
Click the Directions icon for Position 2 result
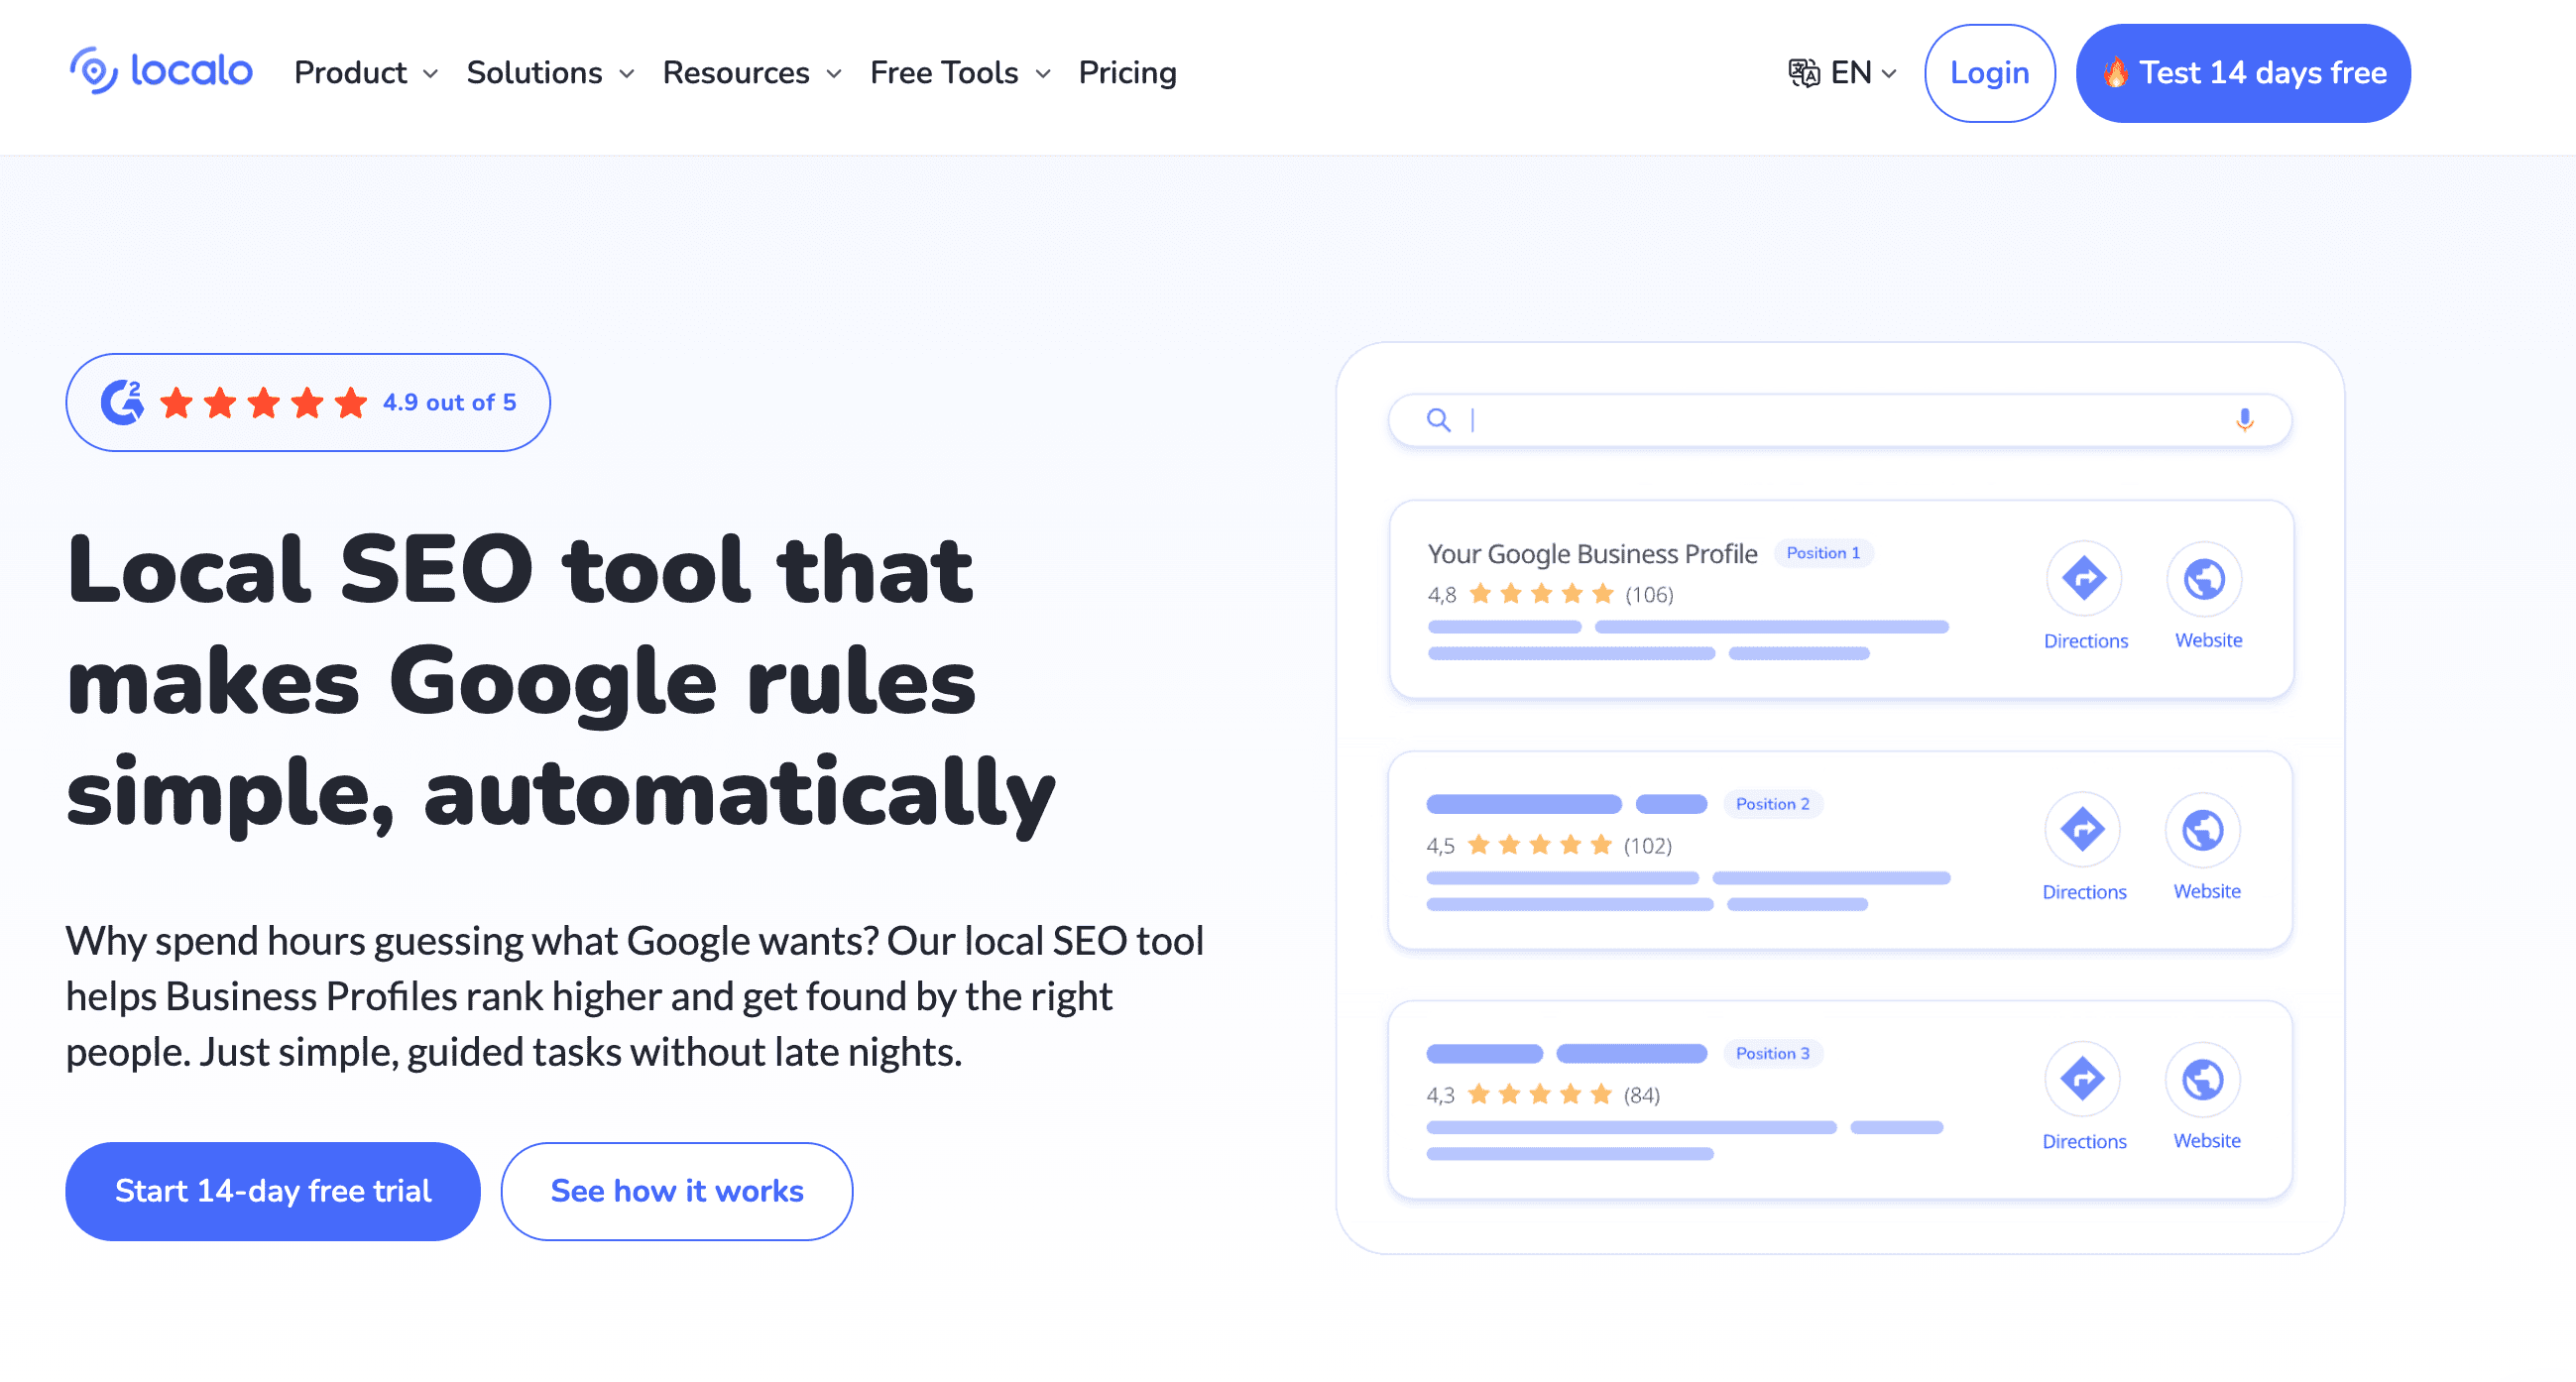(2085, 829)
